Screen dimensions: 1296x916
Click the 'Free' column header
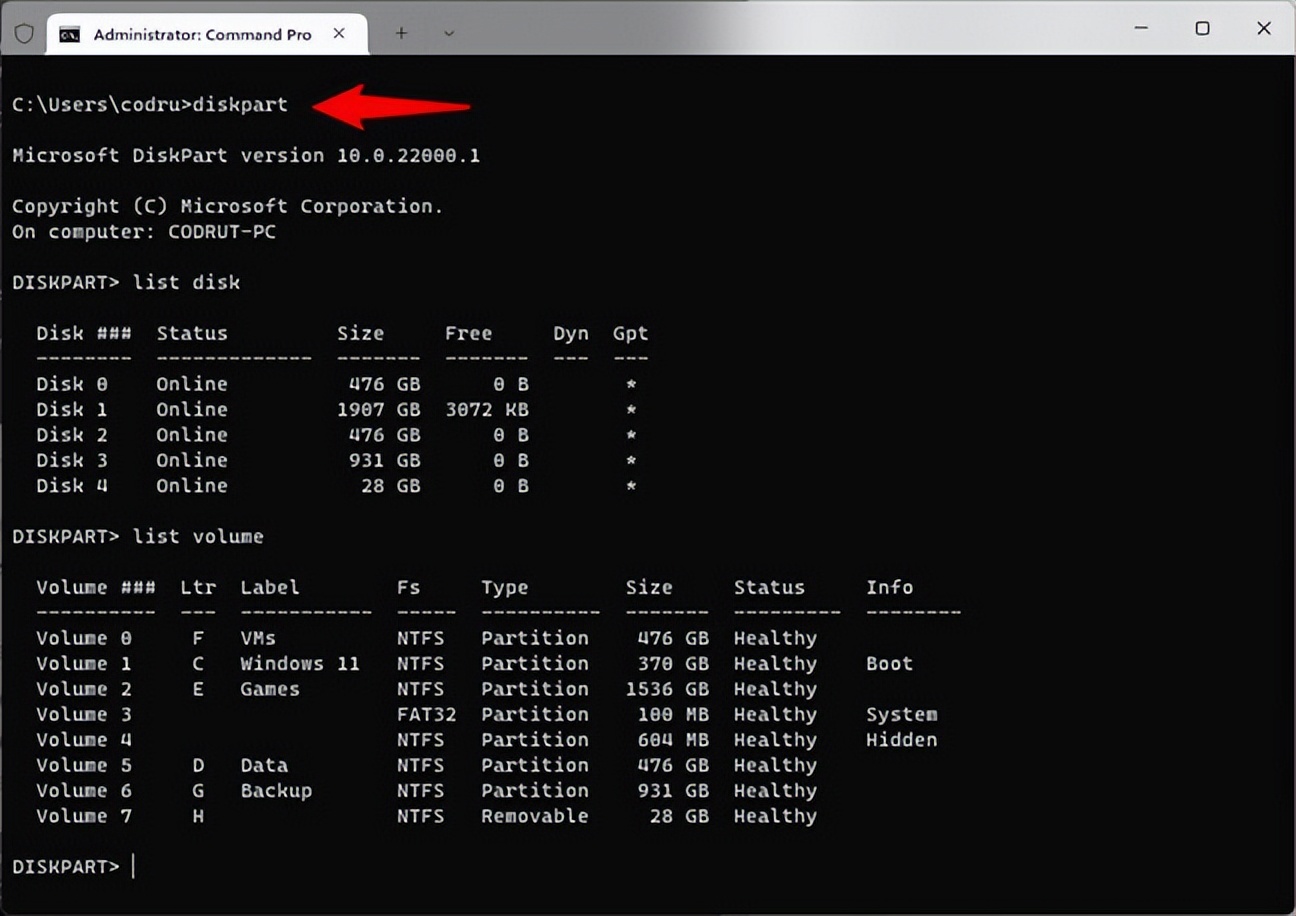coord(469,334)
